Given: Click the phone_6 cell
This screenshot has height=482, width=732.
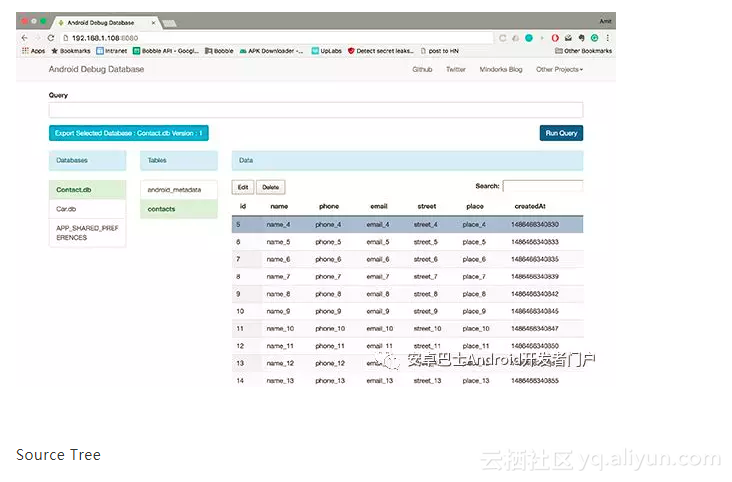Looking at the screenshot, I should click(328, 259).
